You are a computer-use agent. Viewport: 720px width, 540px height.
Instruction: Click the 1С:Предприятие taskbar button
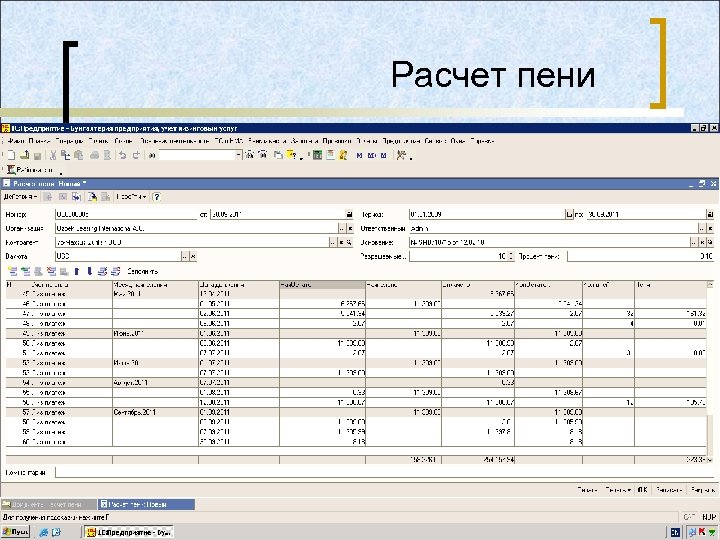point(130,532)
